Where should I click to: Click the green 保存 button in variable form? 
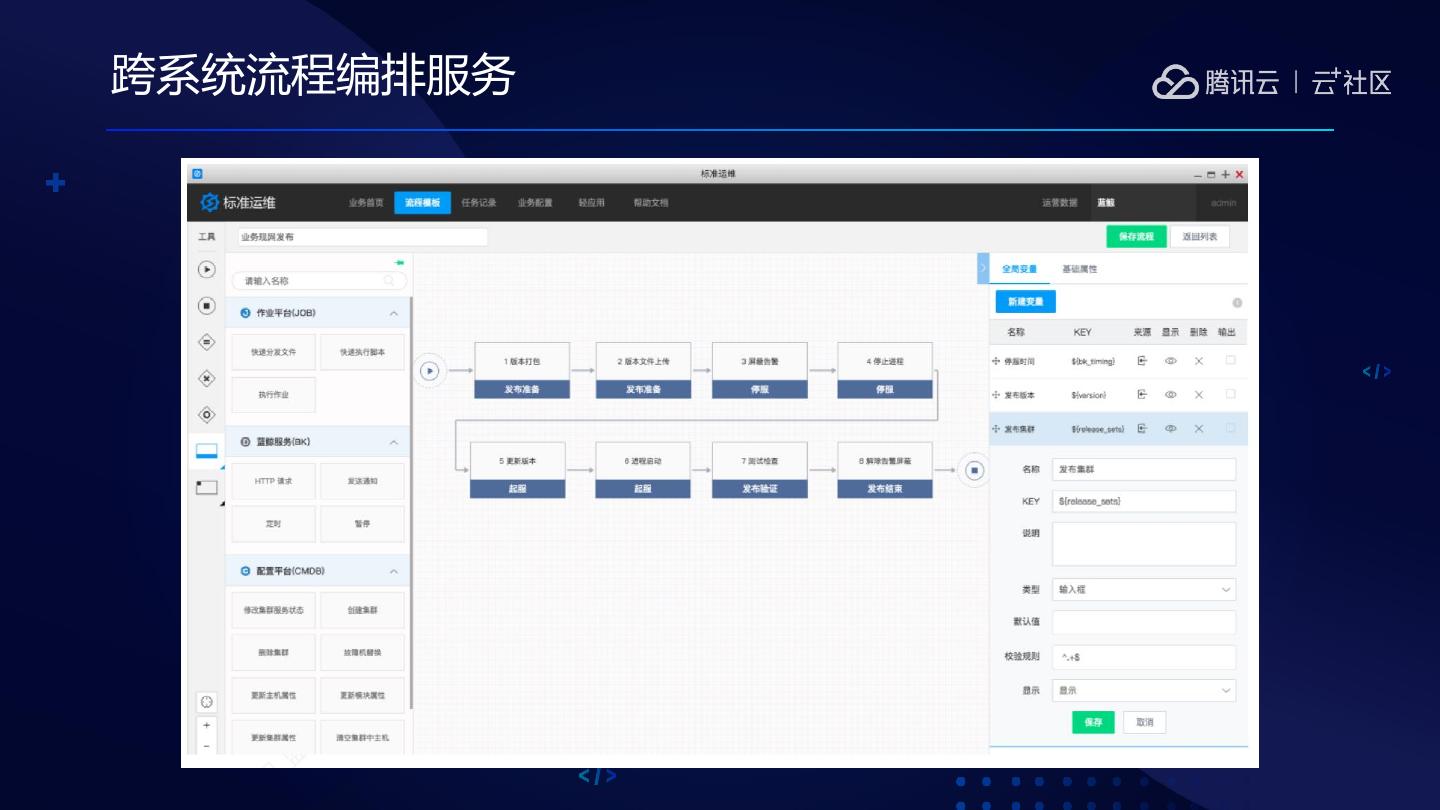1093,722
